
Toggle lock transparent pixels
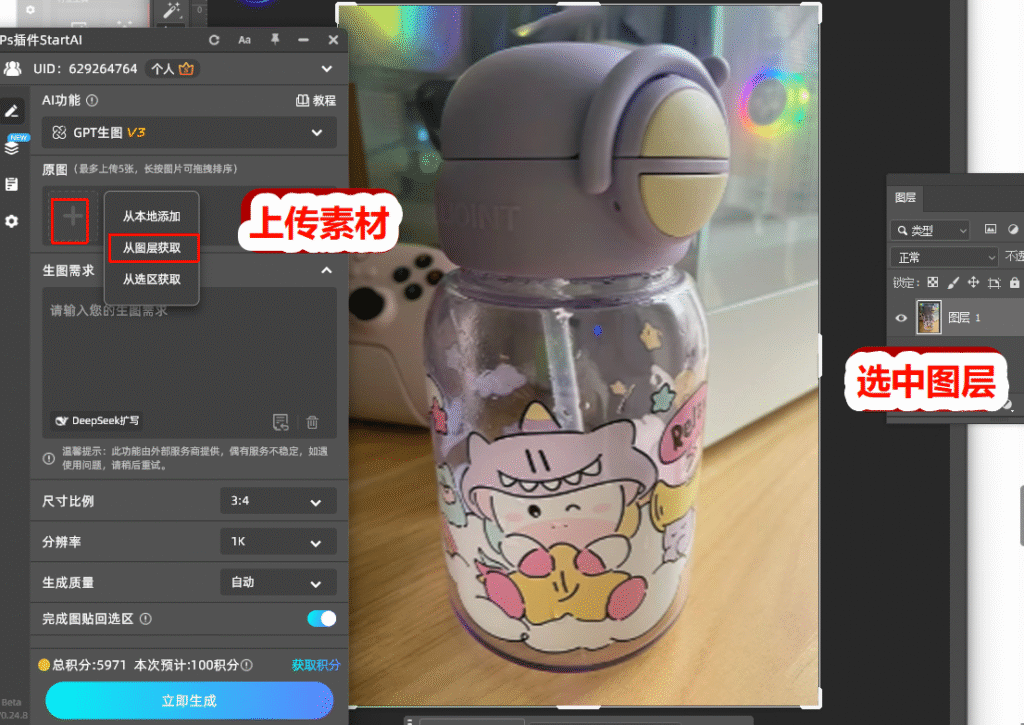933,283
